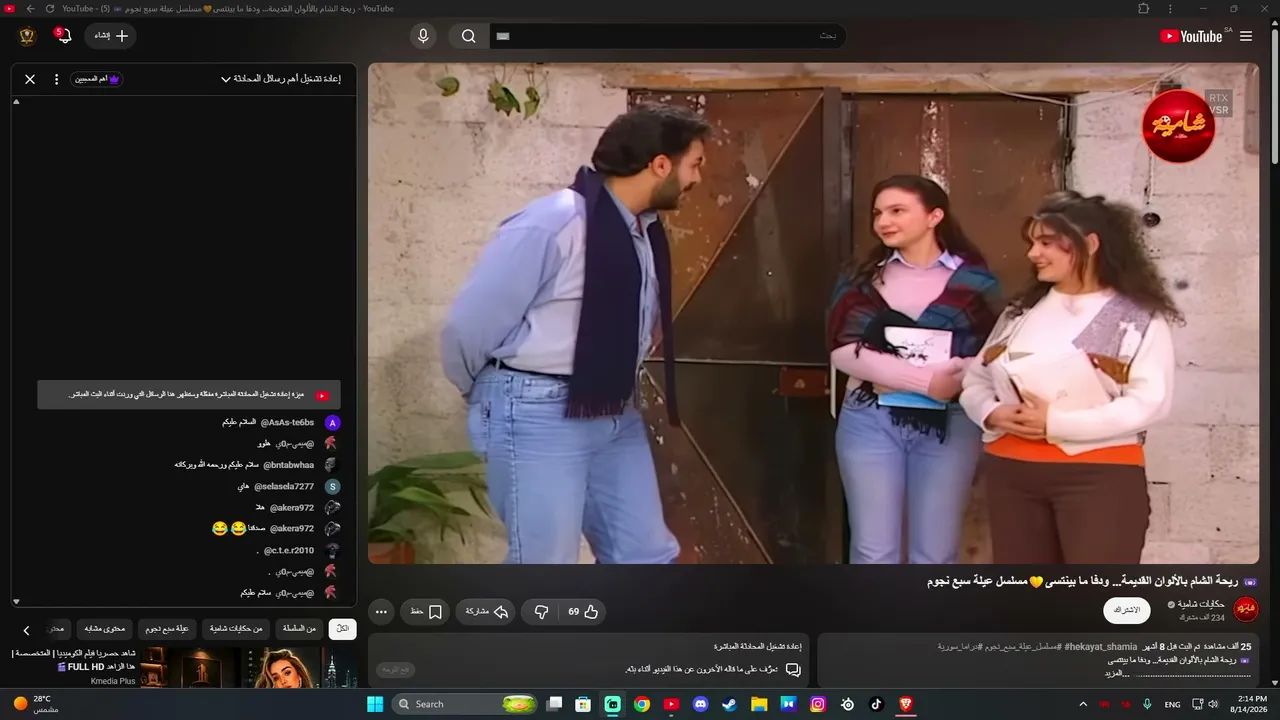Screen dimensions: 1280x720
Task: Open the live chat replay speech-bubble icon
Action: (792, 669)
